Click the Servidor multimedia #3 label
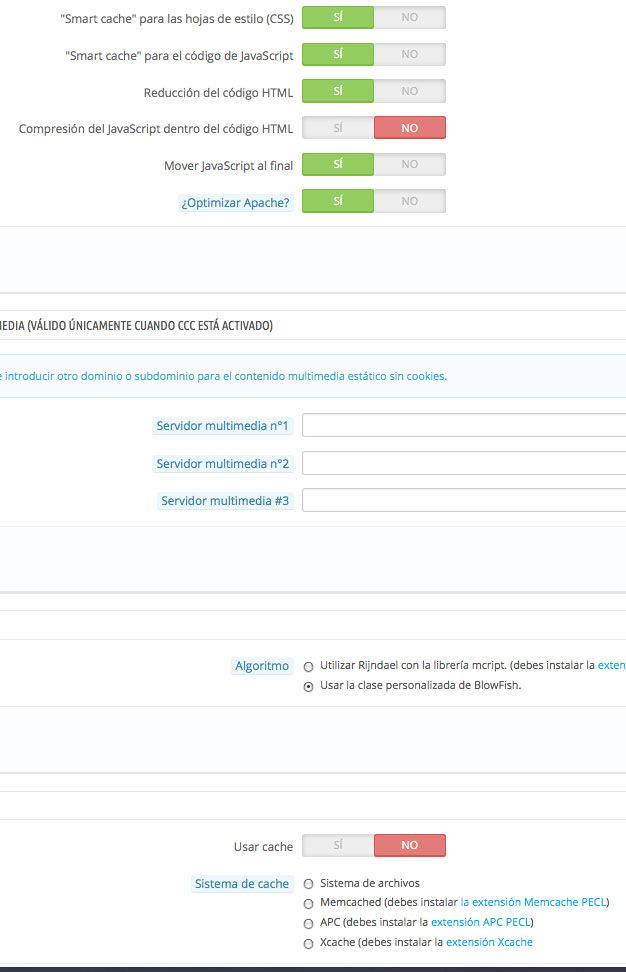The height and width of the screenshot is (972, 626). (x=225, y=501)
